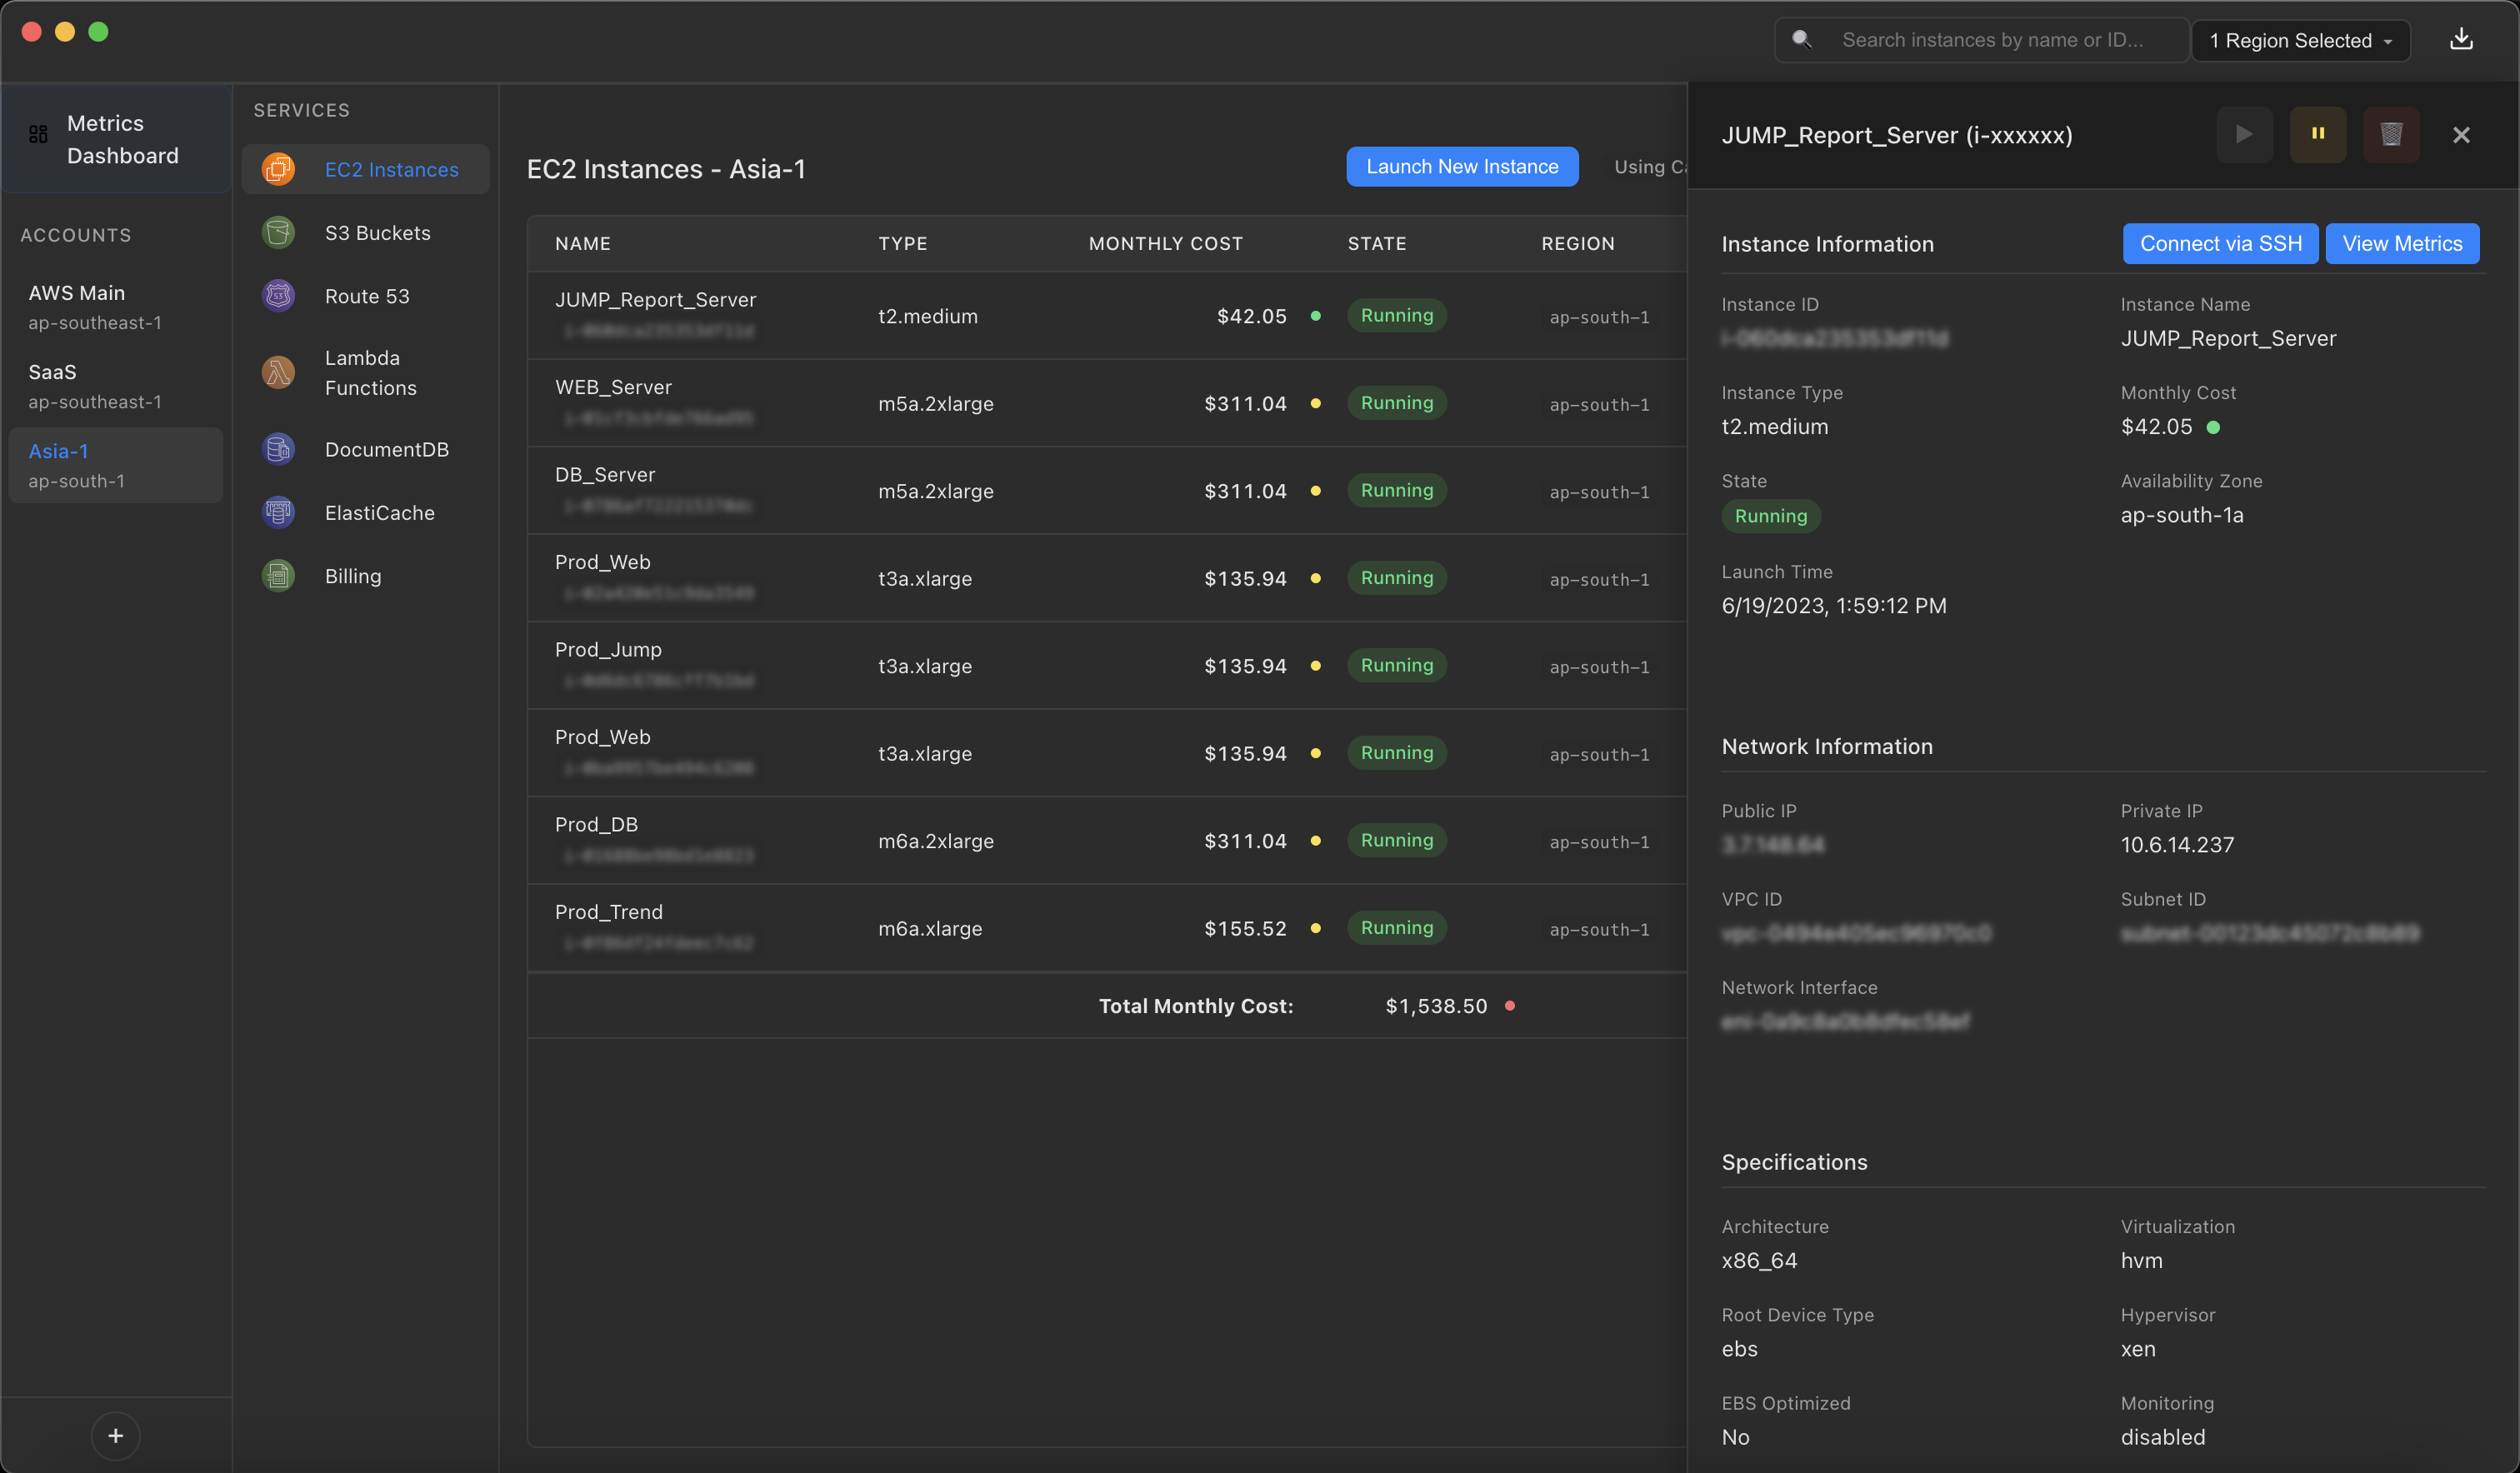The height and width of the screenshot is (1473, 2520).
Task: Click the $1,538.50 total cost value
Action: pyautogui.click(x=1436, y=1006)
